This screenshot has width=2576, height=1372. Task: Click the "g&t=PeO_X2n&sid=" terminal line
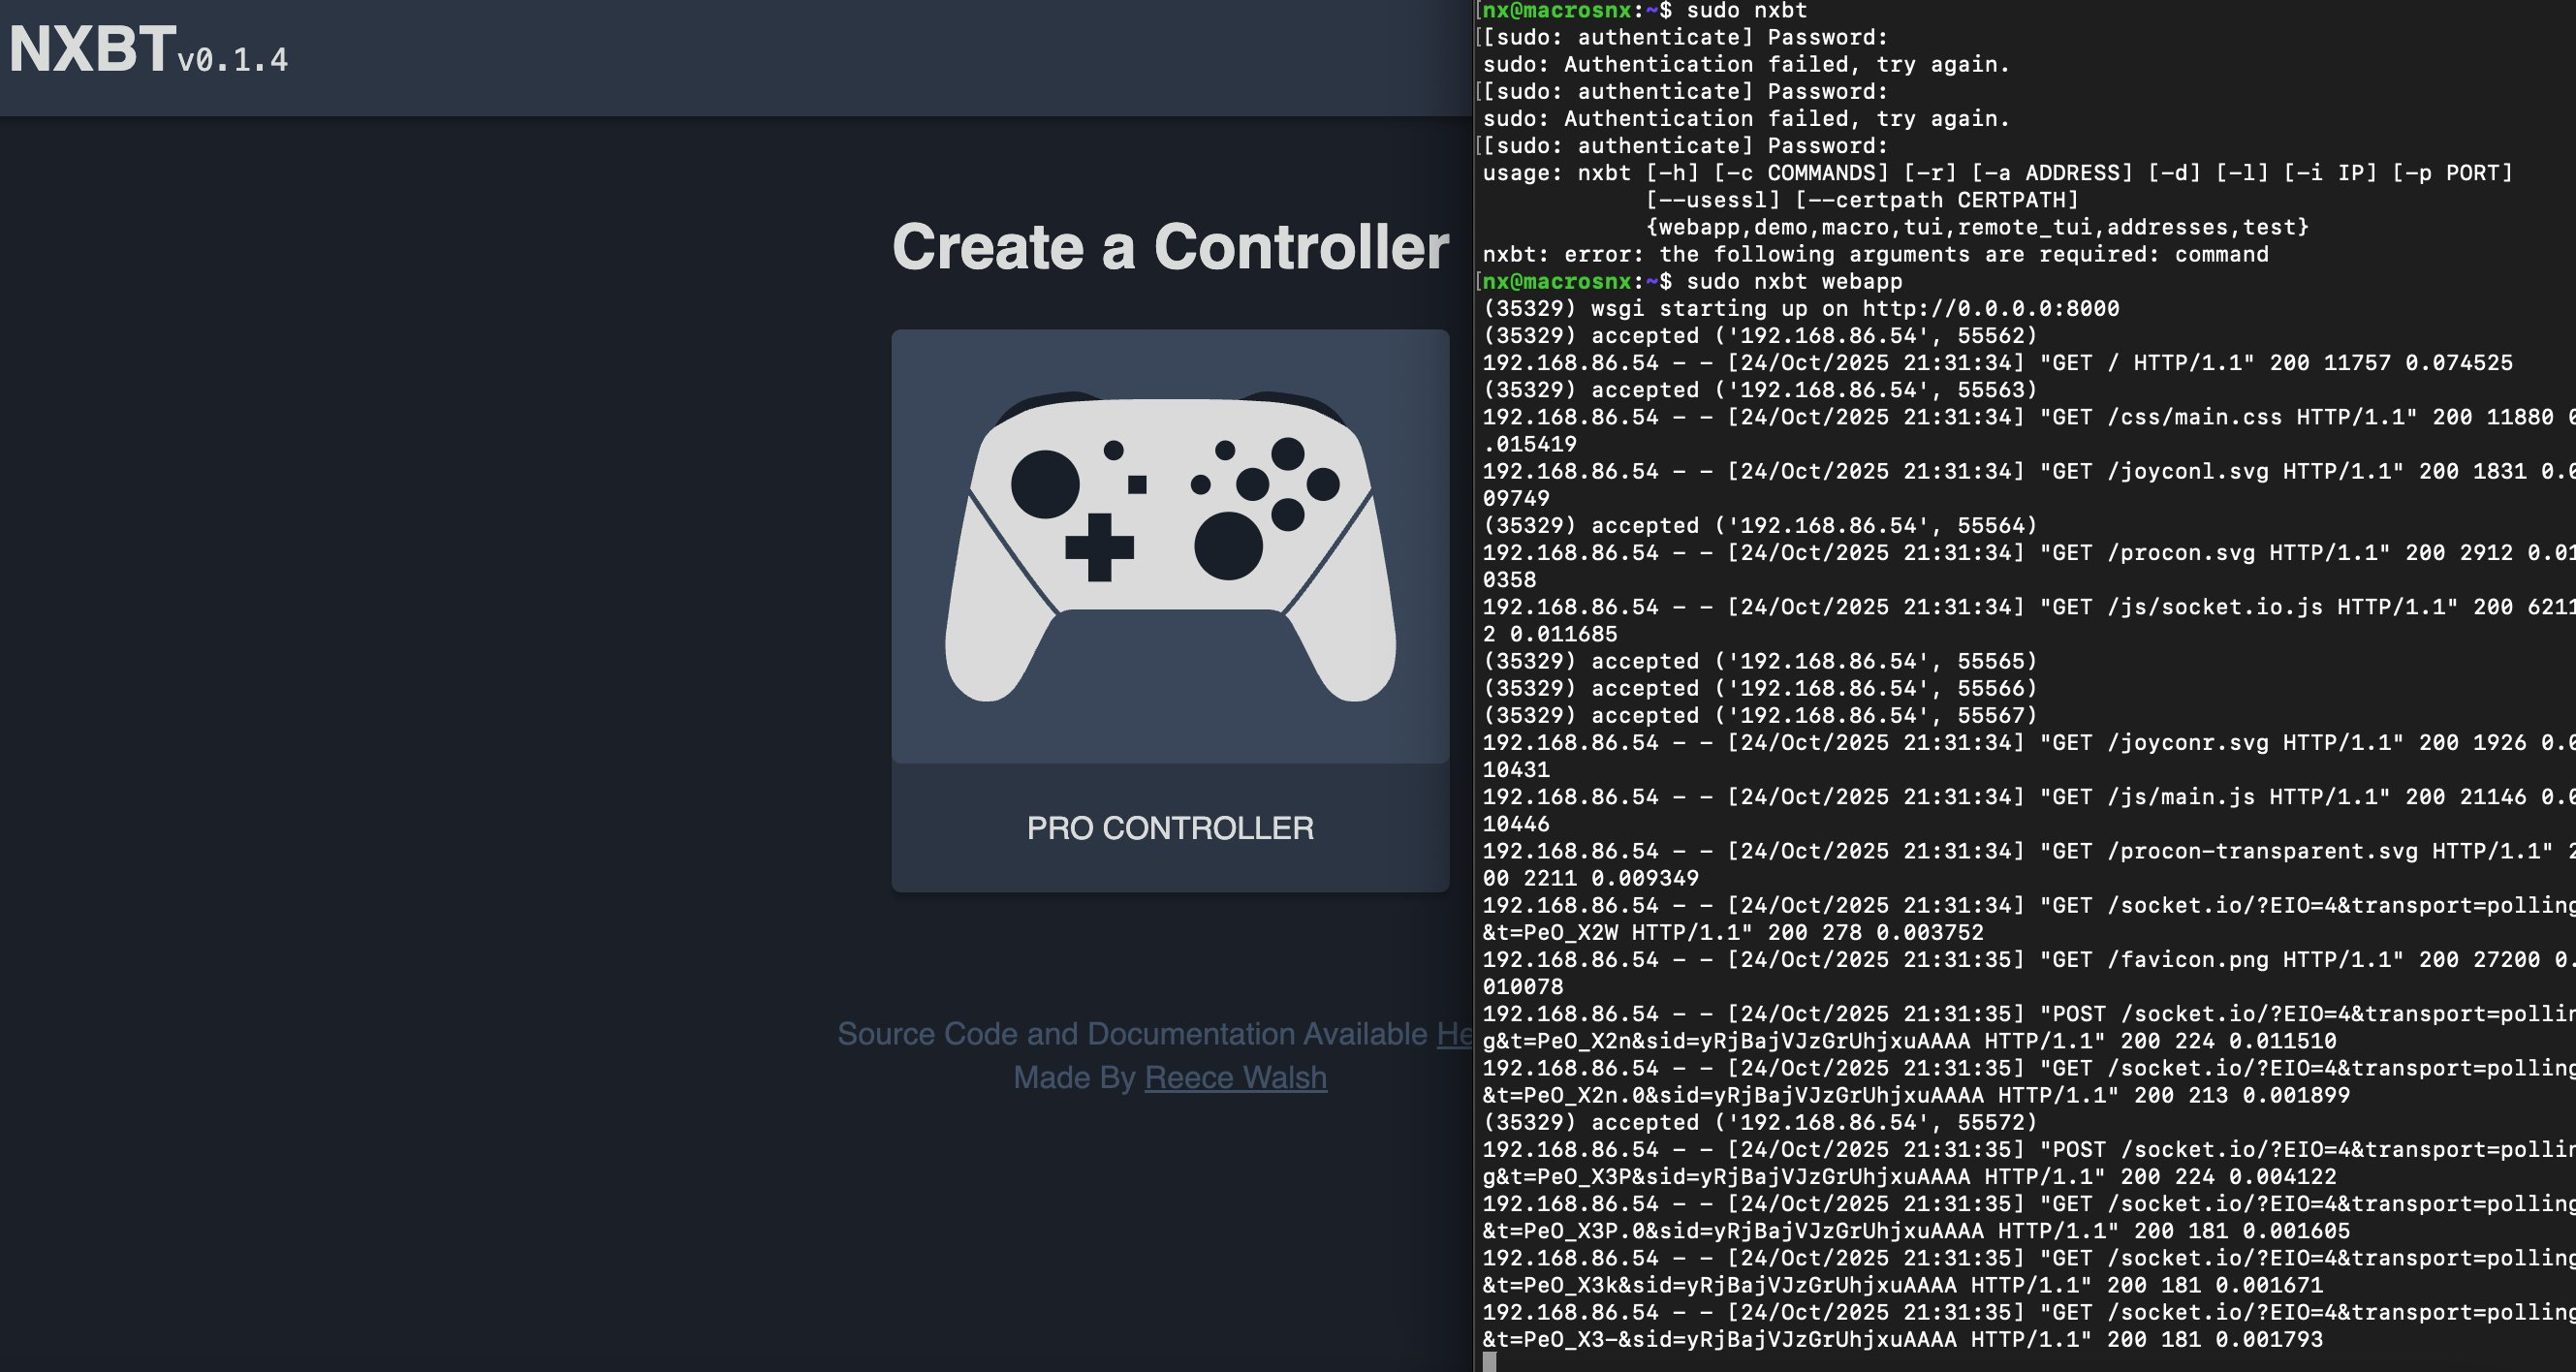click(1909, 1041)
